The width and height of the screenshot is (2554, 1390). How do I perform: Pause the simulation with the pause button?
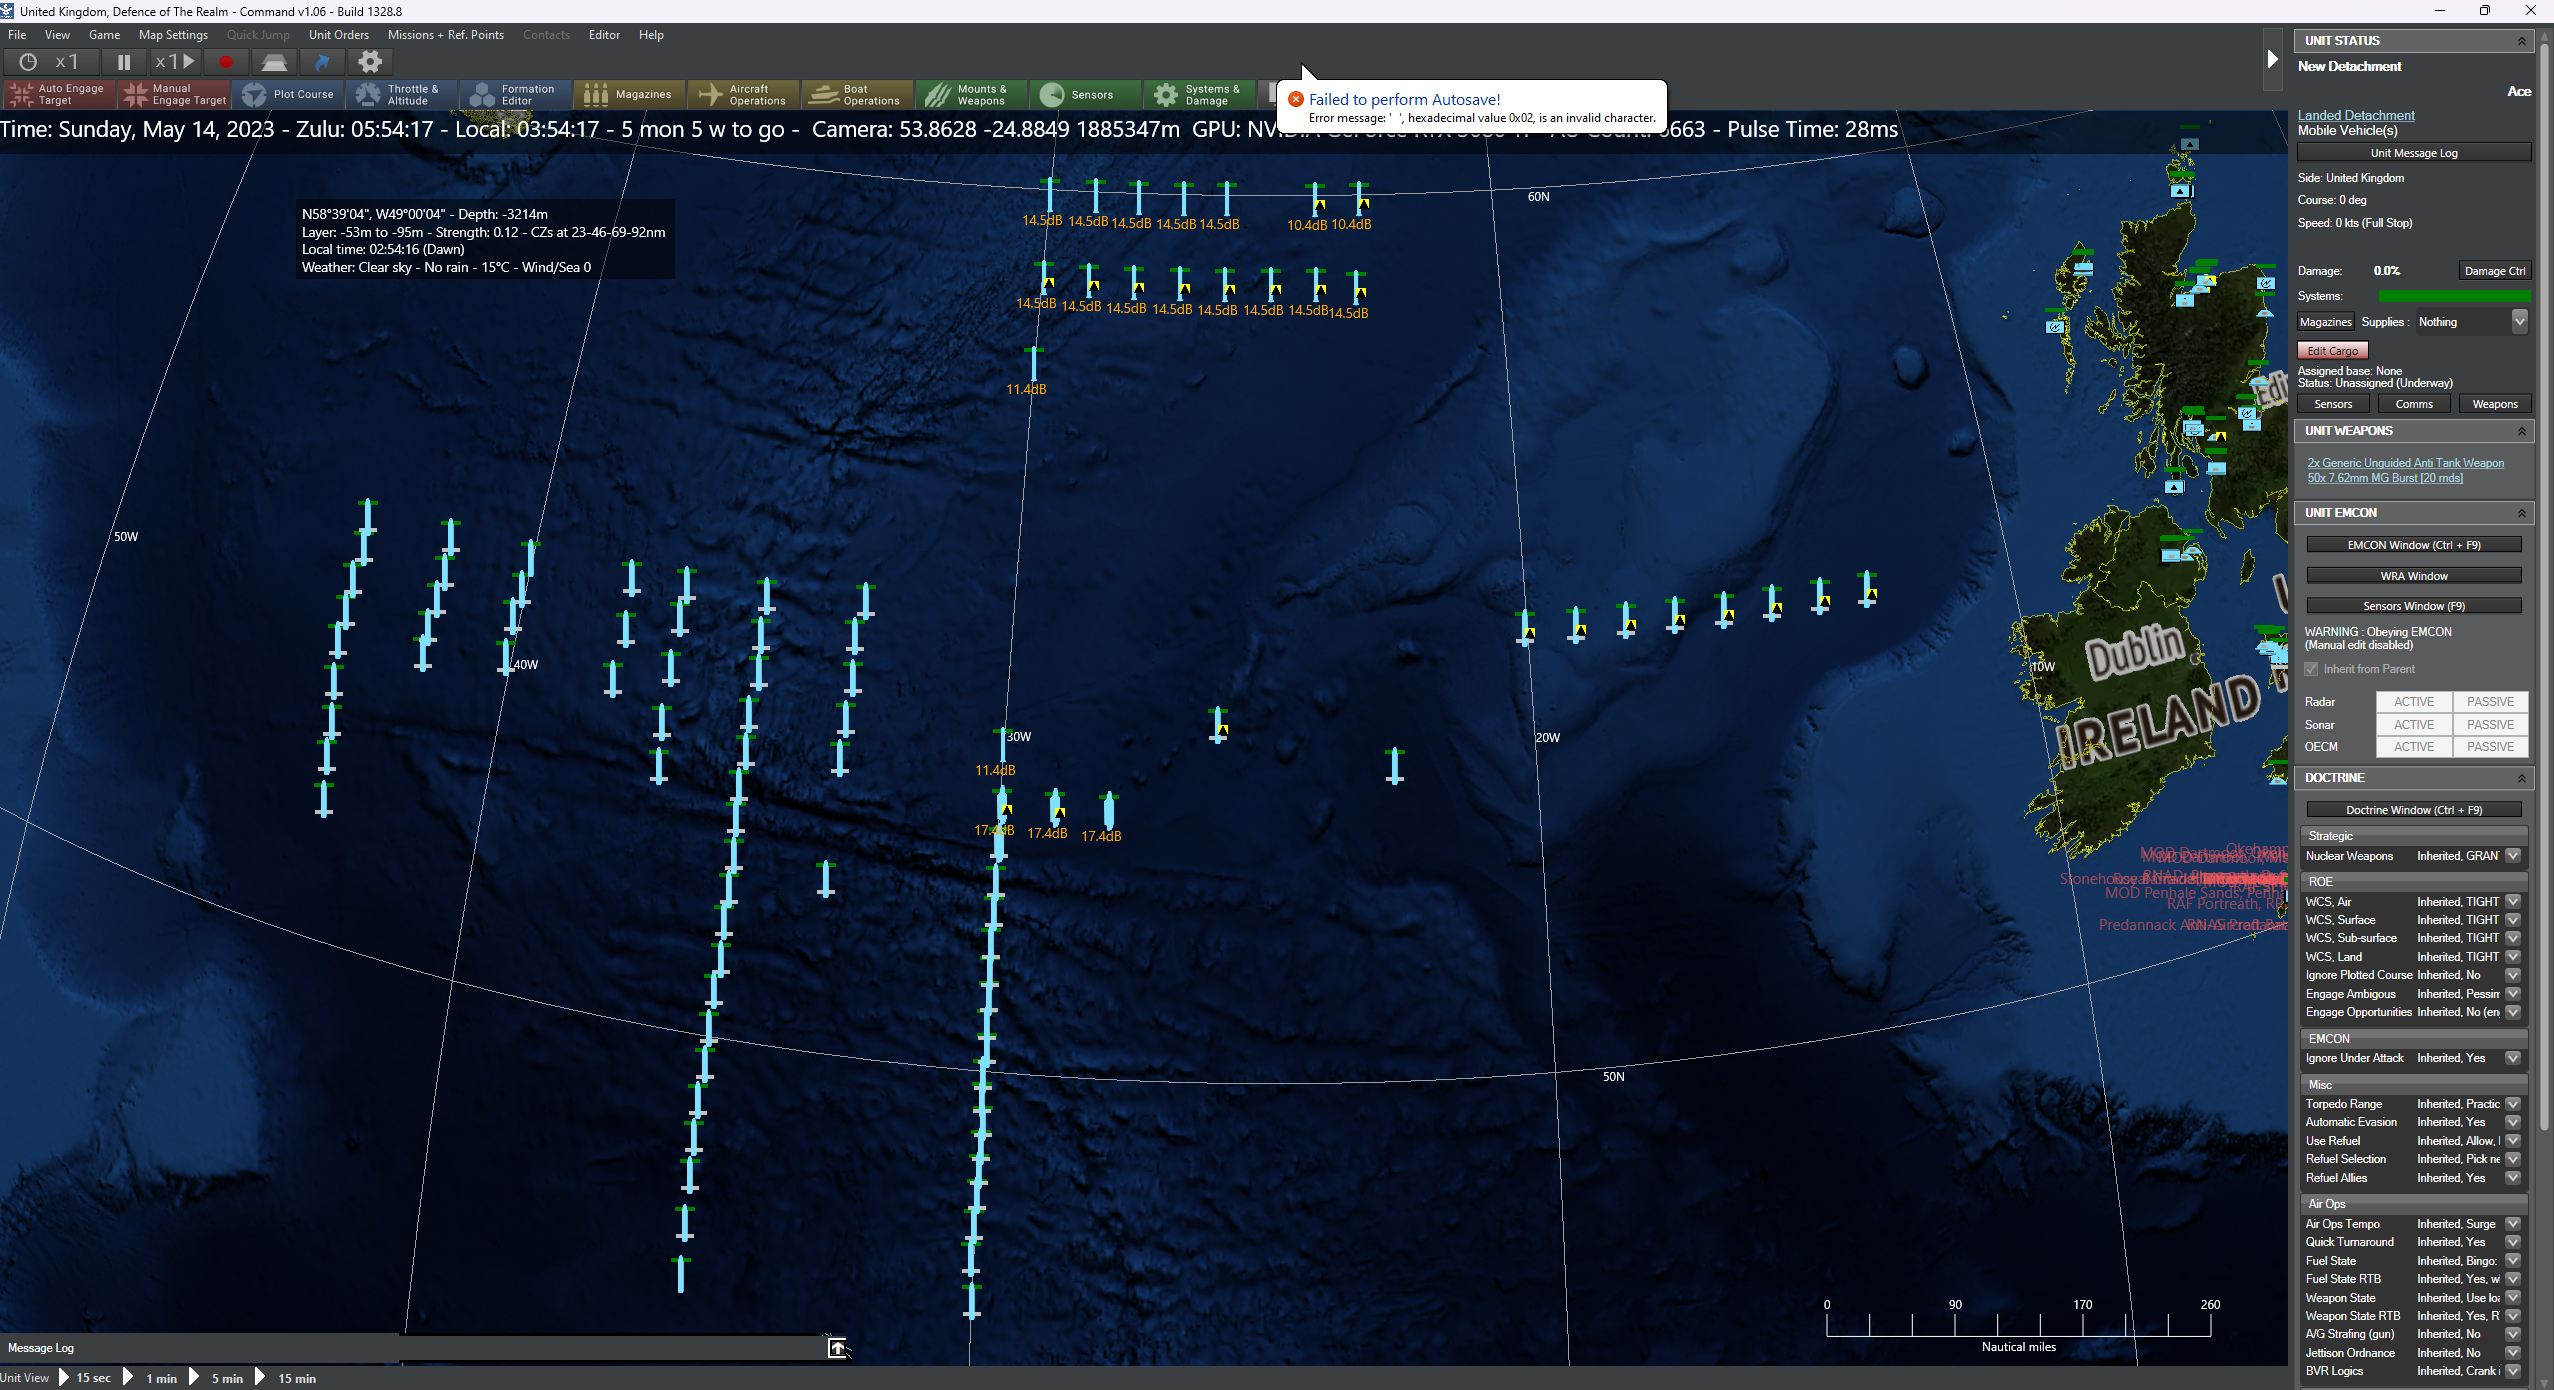(x=124, y=62)
